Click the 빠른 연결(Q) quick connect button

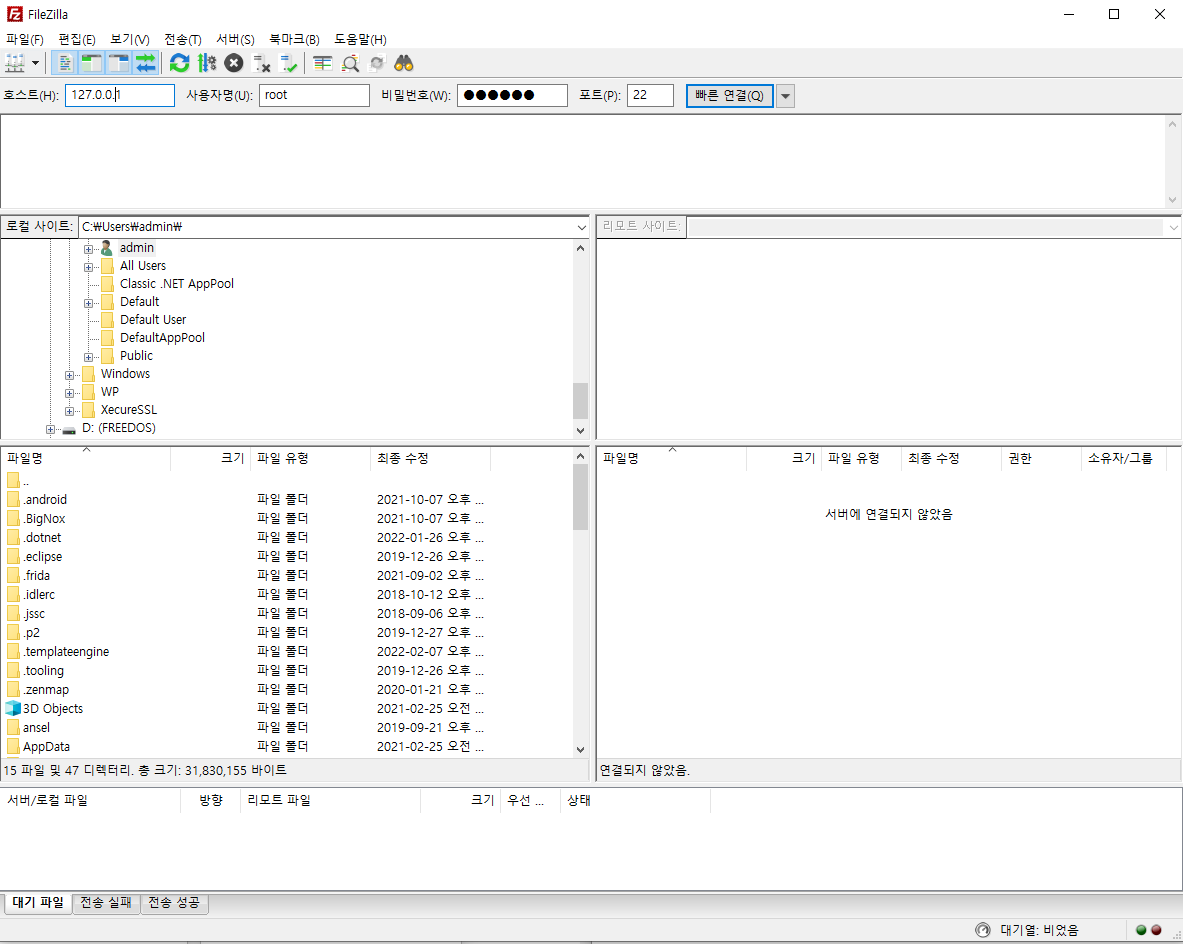tap(730, 96)
